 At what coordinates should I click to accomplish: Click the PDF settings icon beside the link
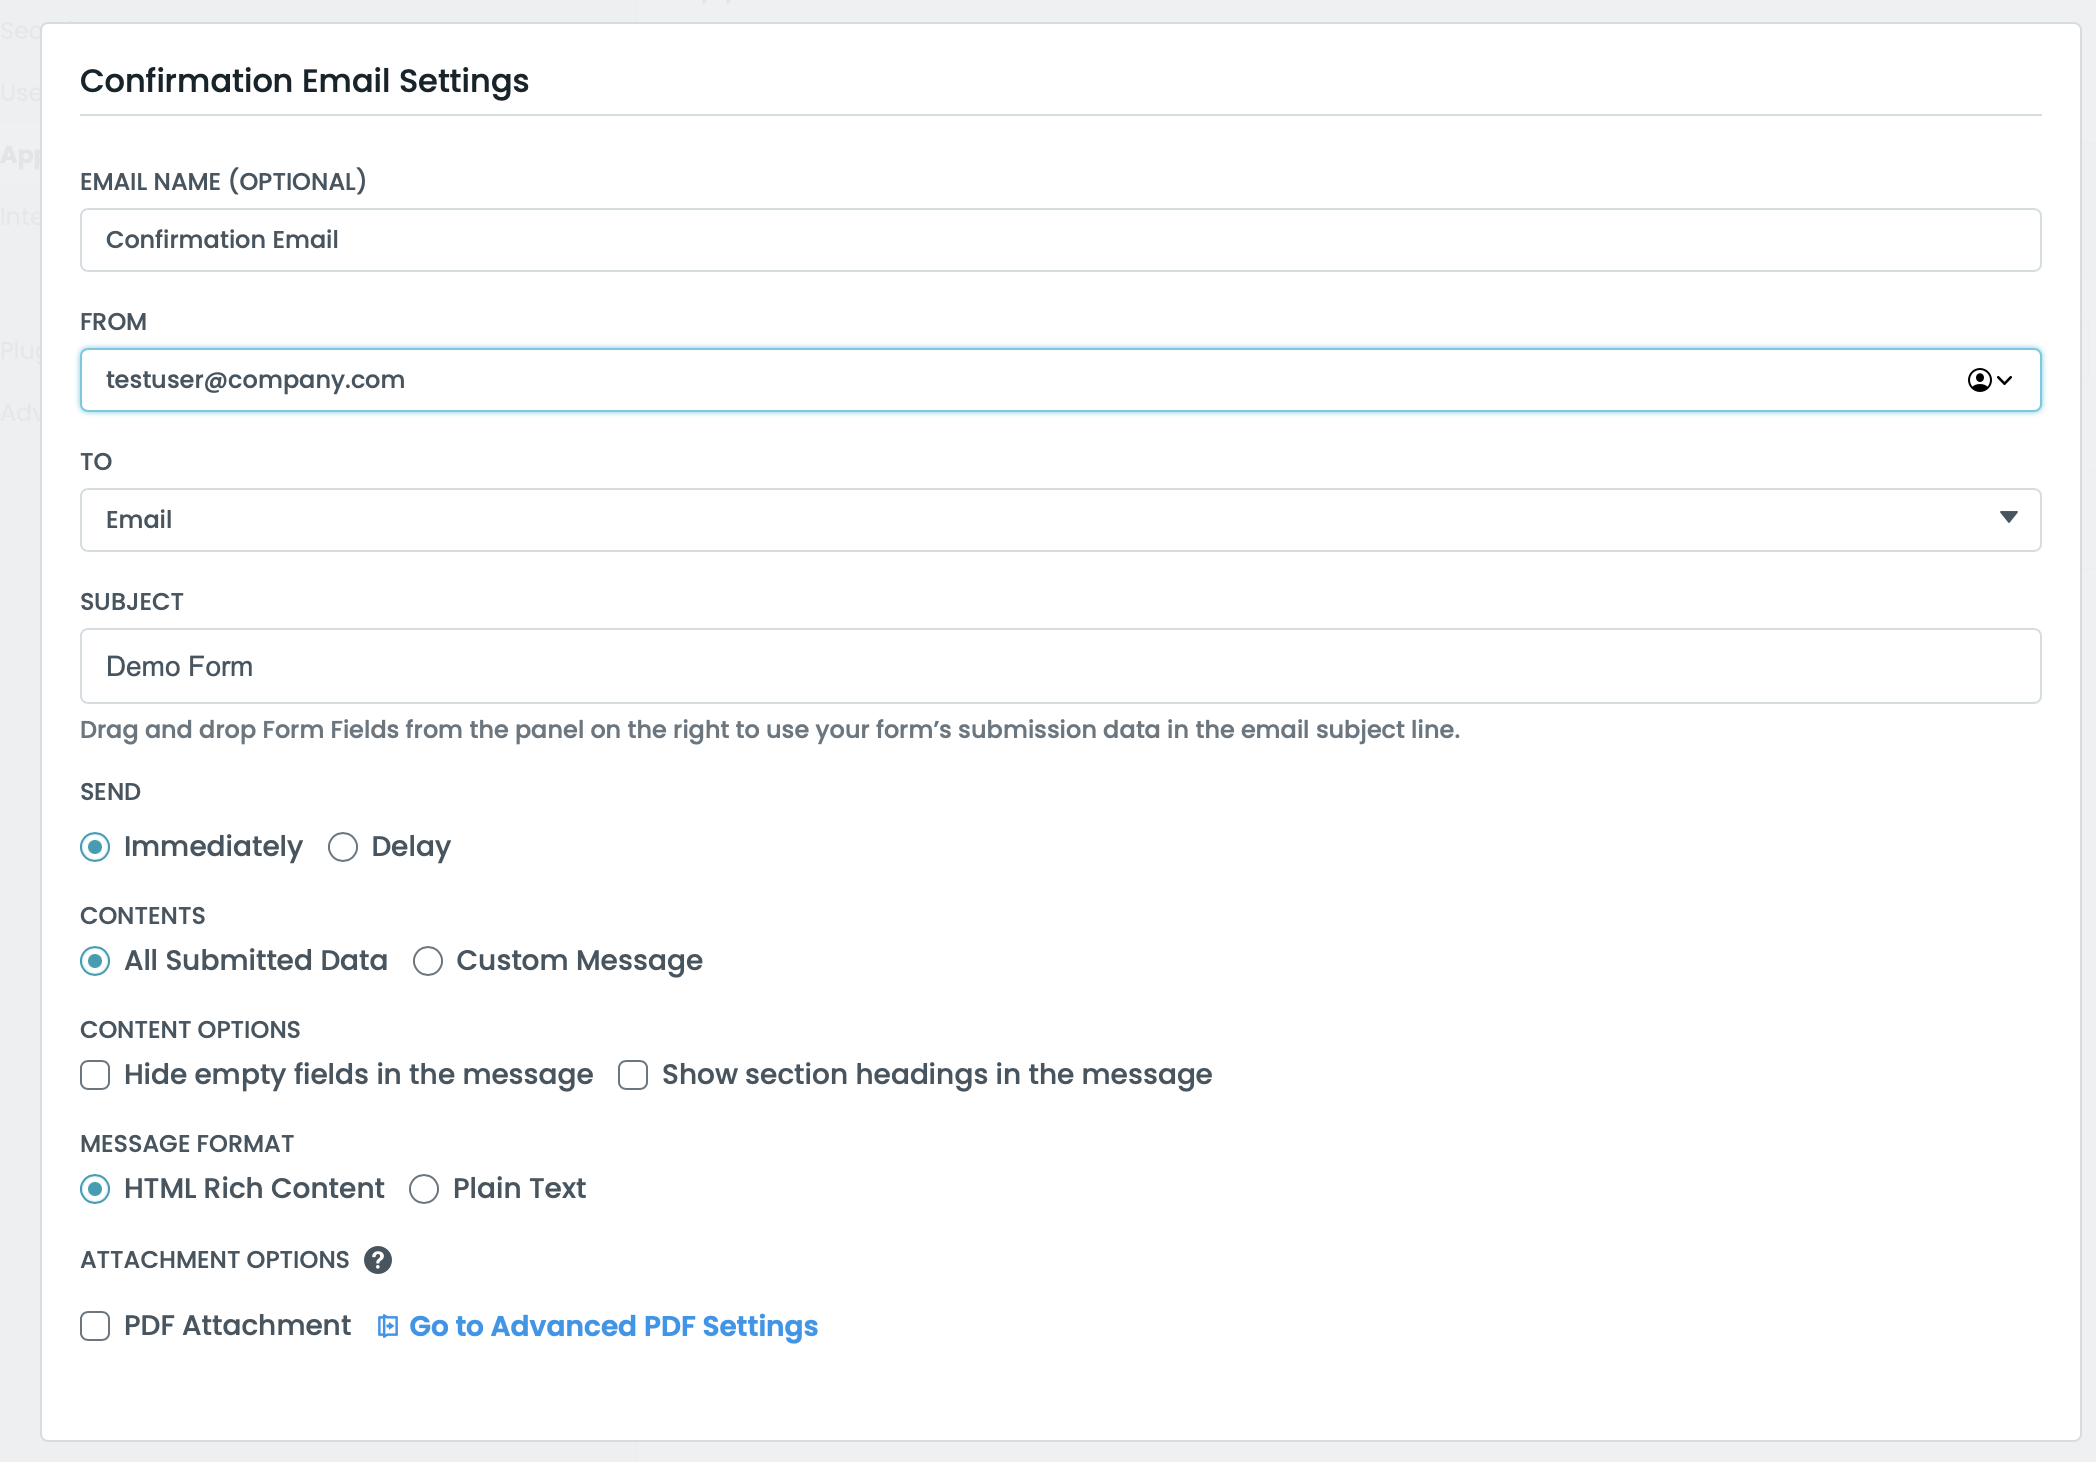click(x=387, y=1326)
